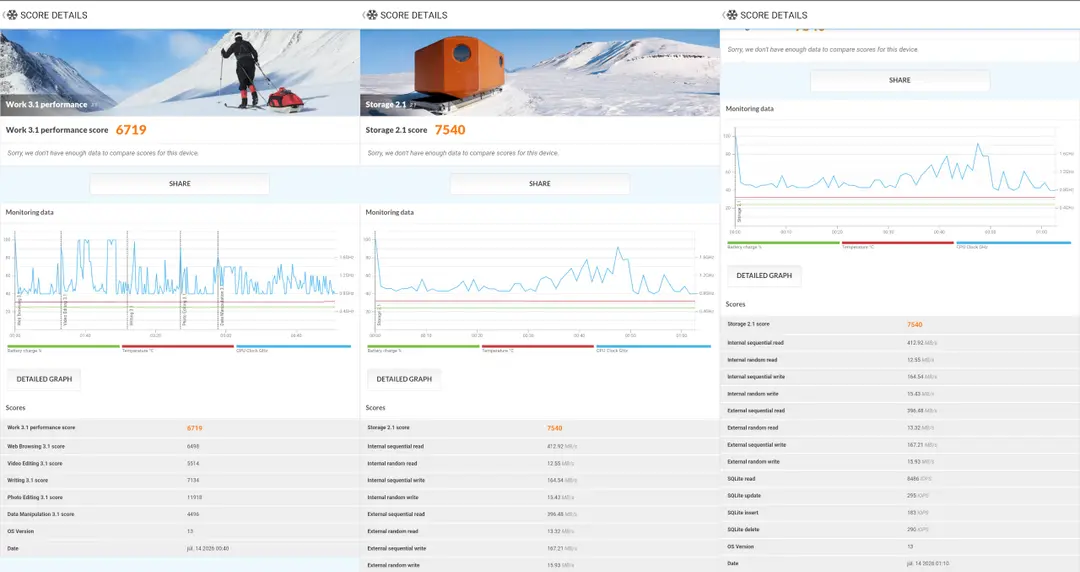Click 'External random read' on the SQLite results screen
This screenshot has width=1080, height=572.
tap(753, 428)
